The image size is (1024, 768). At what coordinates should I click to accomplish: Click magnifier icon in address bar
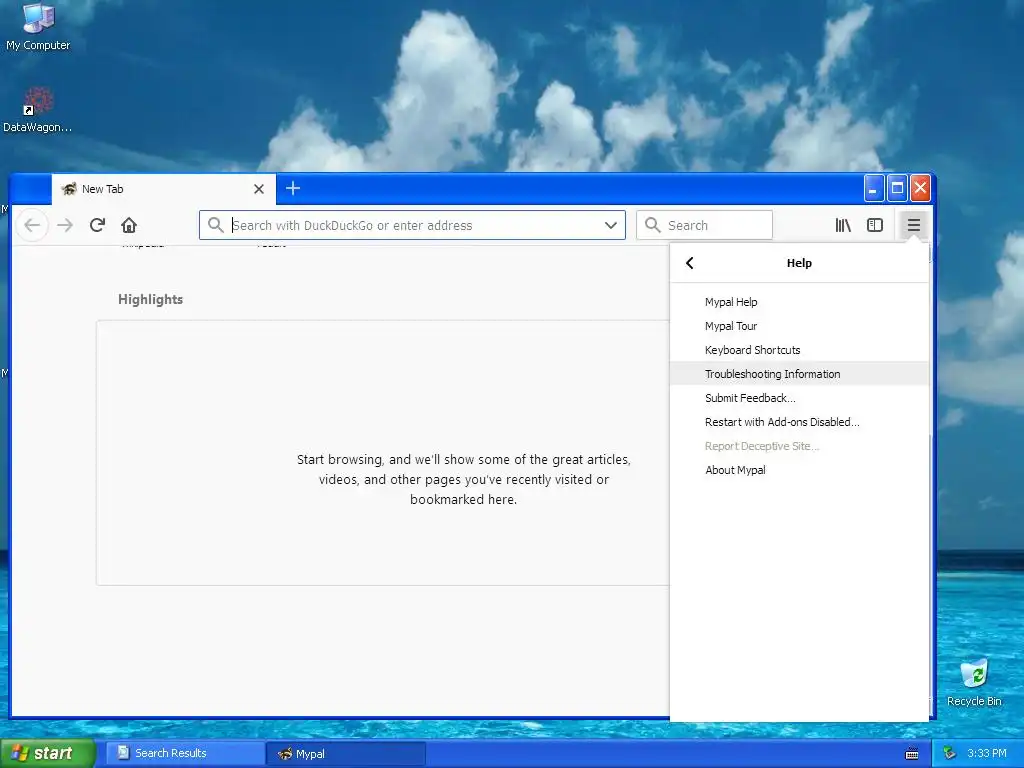(x=216, y=225)
